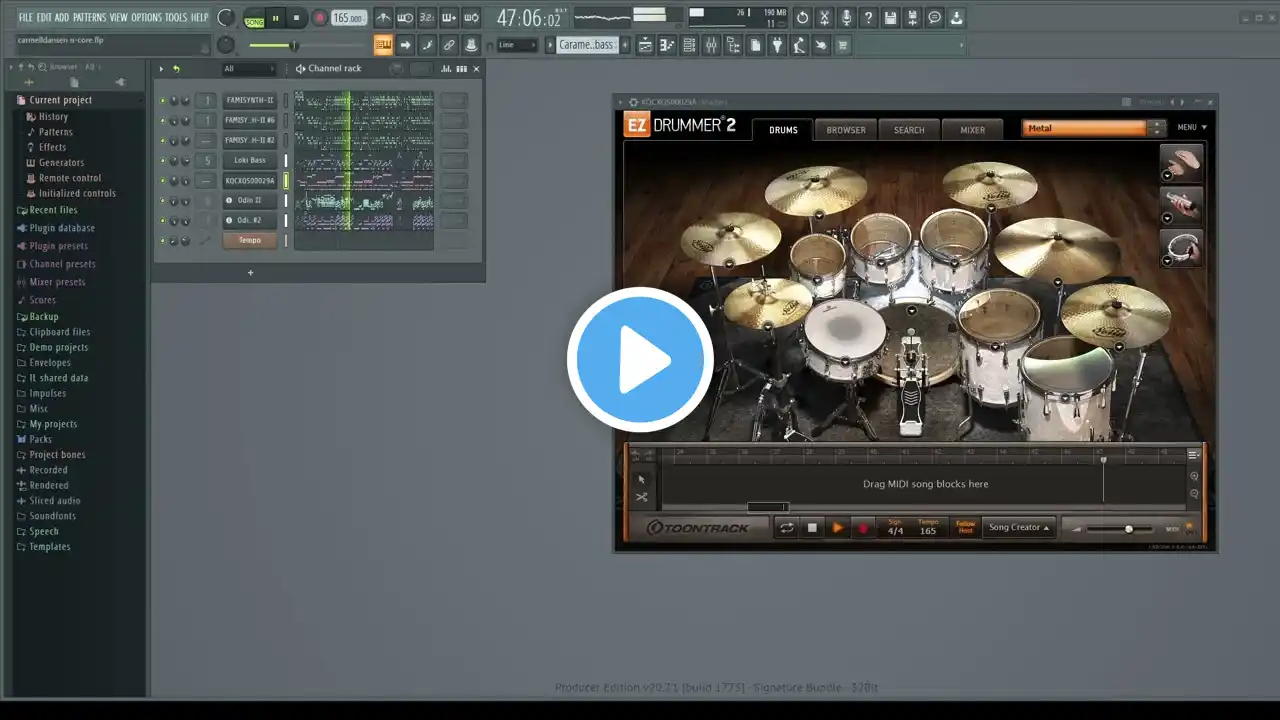Open the channel filter All dropdown
Image resolution: width=1280 pixels, height=720 pixels.
(248, 69)
